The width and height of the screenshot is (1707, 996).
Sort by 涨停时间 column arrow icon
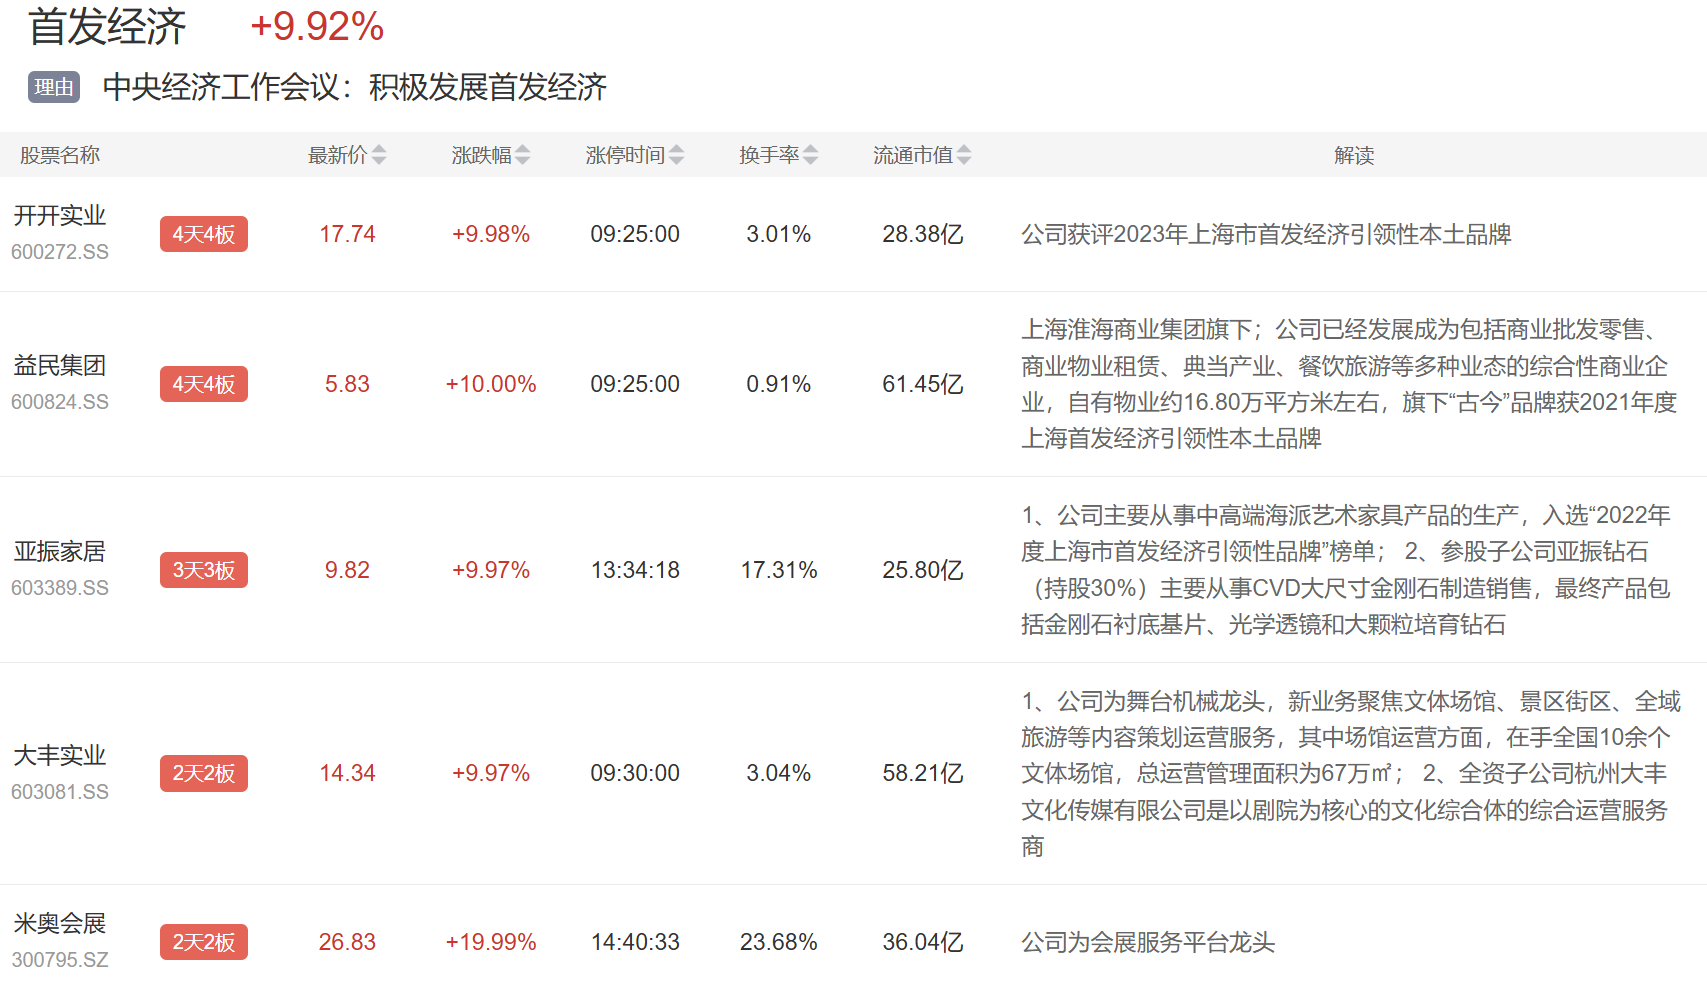tap(677, 155)
